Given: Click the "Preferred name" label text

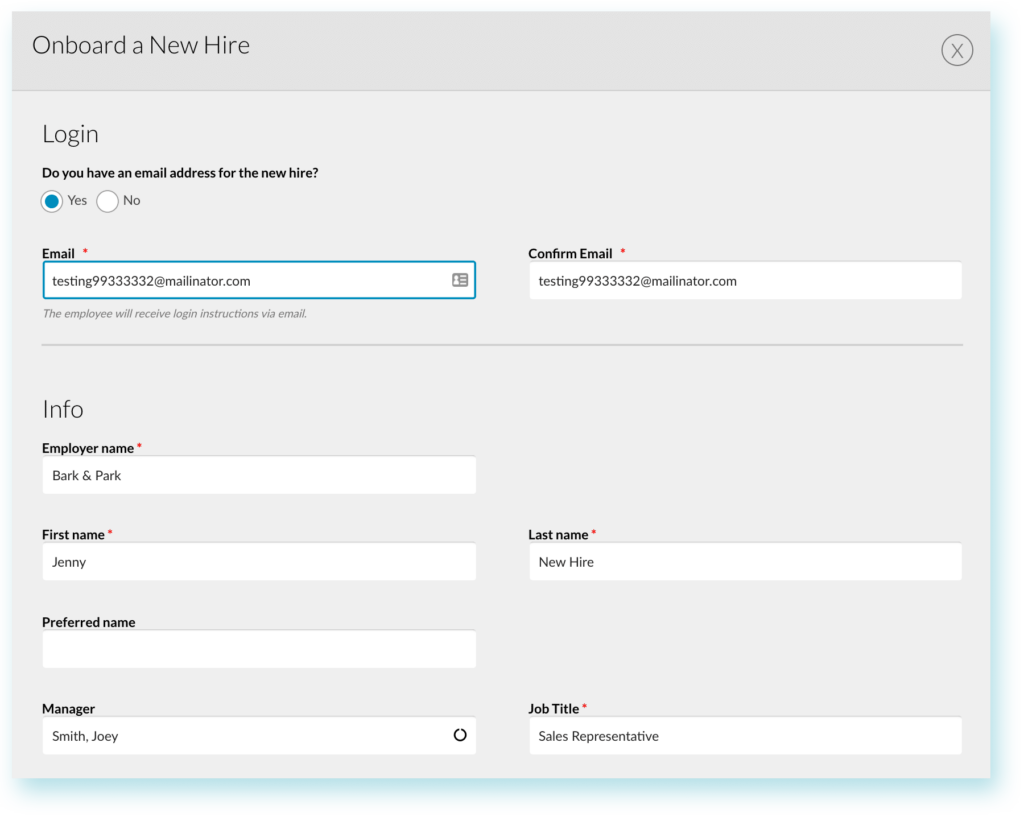Looking at the screenshot, I should coord(88,622).
